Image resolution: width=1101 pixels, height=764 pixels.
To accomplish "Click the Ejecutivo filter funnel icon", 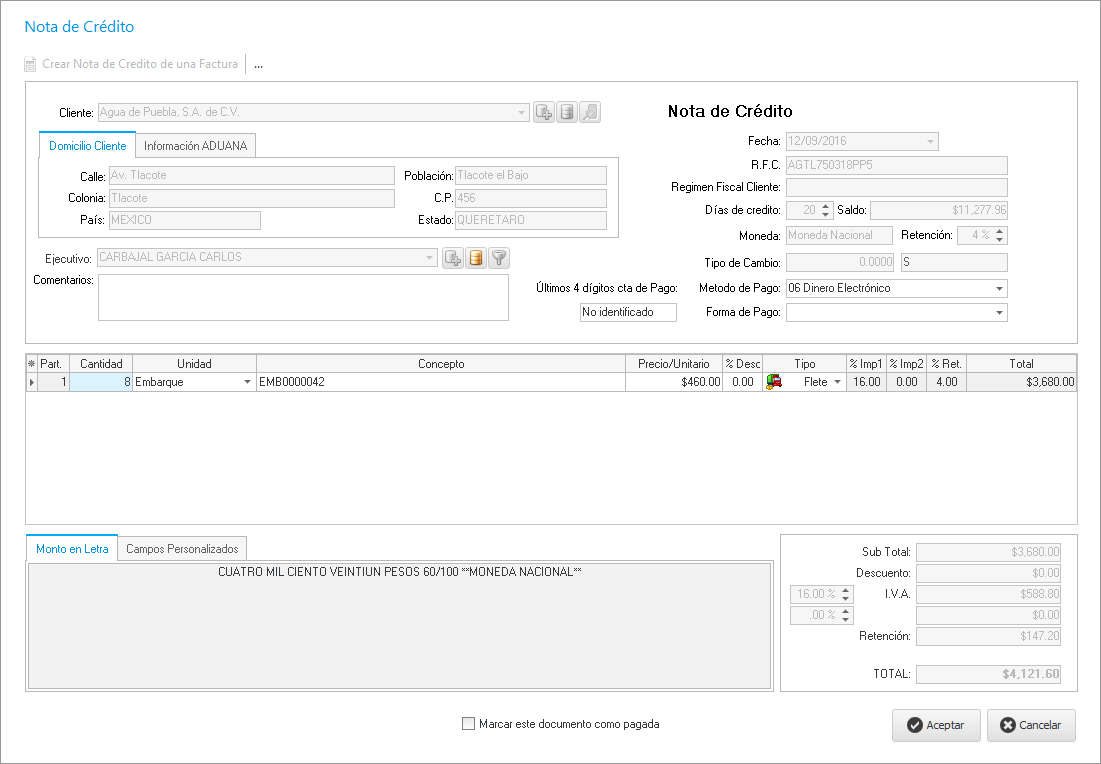I will point(499,258).
